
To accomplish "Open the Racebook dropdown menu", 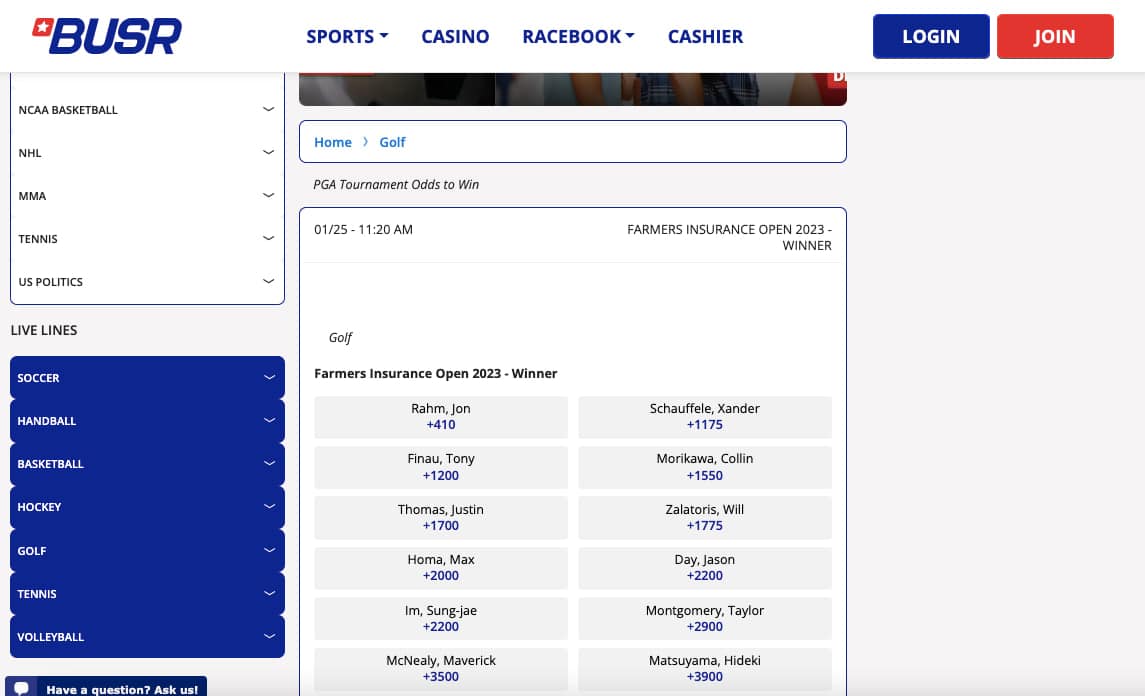I will [x=578, y=37].
